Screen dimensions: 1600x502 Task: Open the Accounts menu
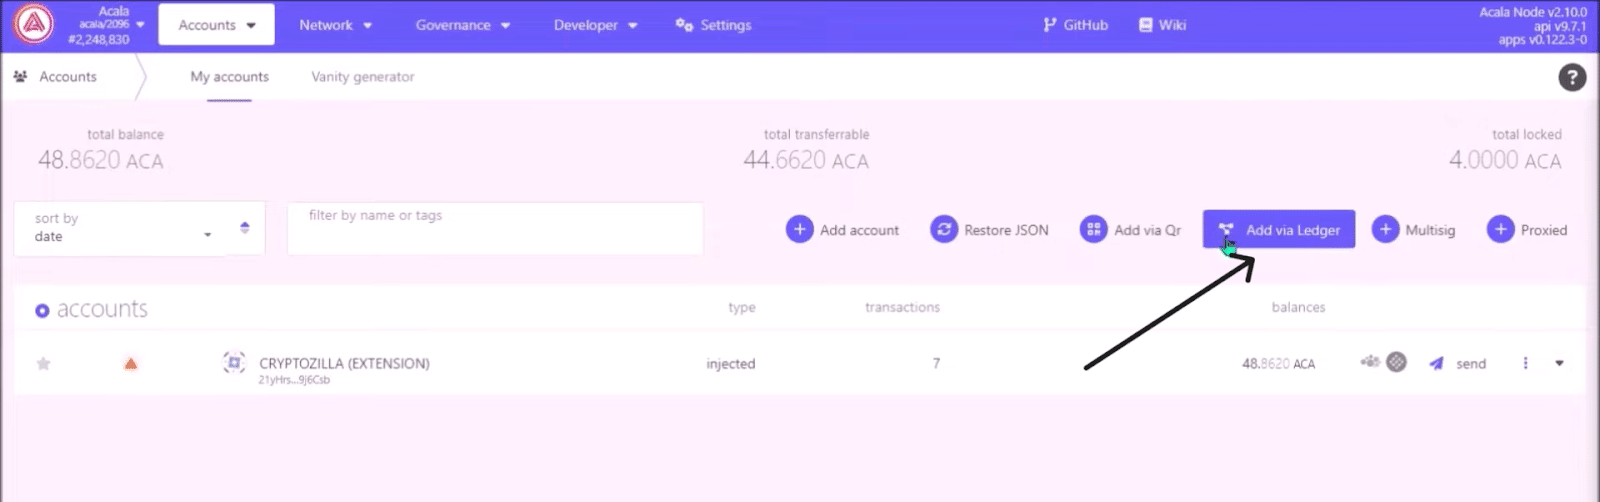click(216, 25)
